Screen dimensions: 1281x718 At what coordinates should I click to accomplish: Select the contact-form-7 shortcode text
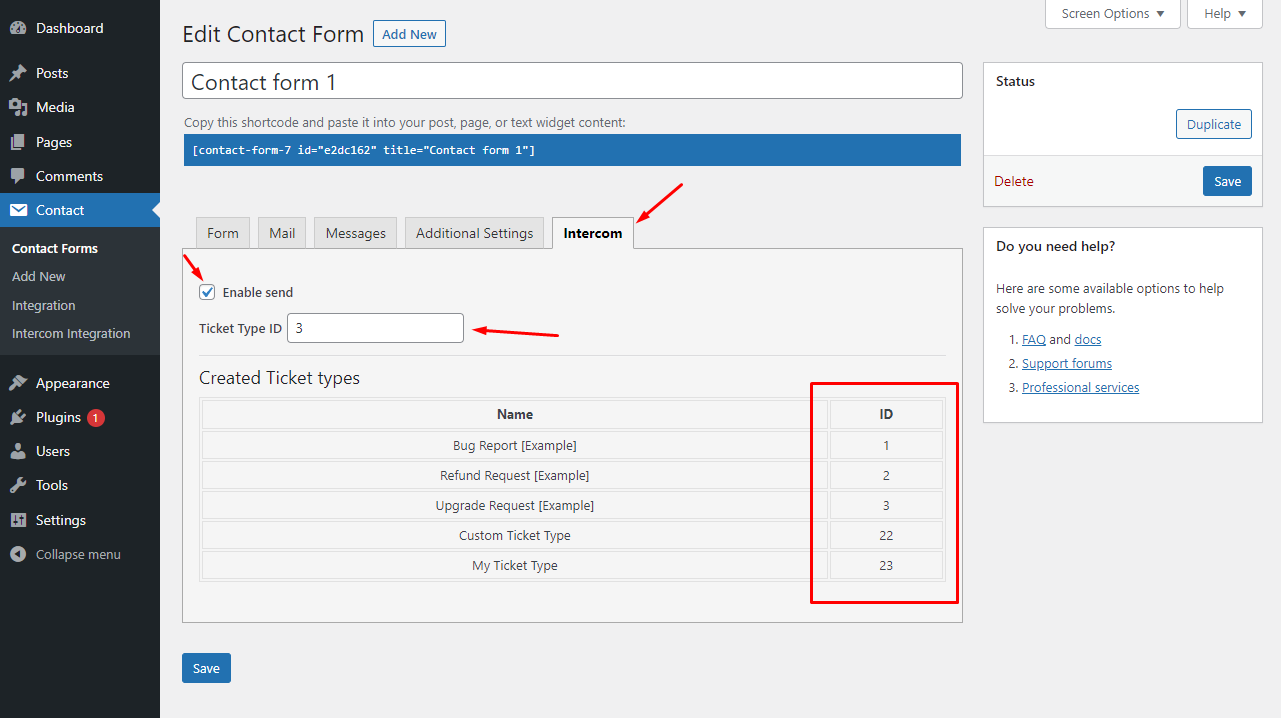(x=363, y=150)
